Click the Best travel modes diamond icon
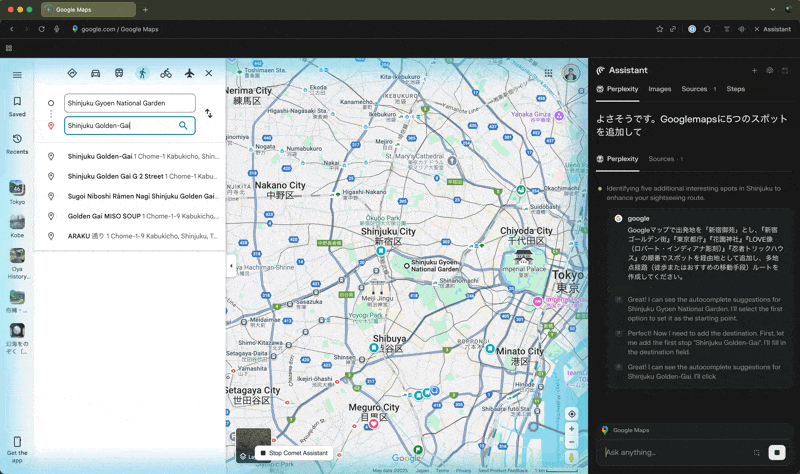This screenshot has height=474, width=800. point(72,73)
